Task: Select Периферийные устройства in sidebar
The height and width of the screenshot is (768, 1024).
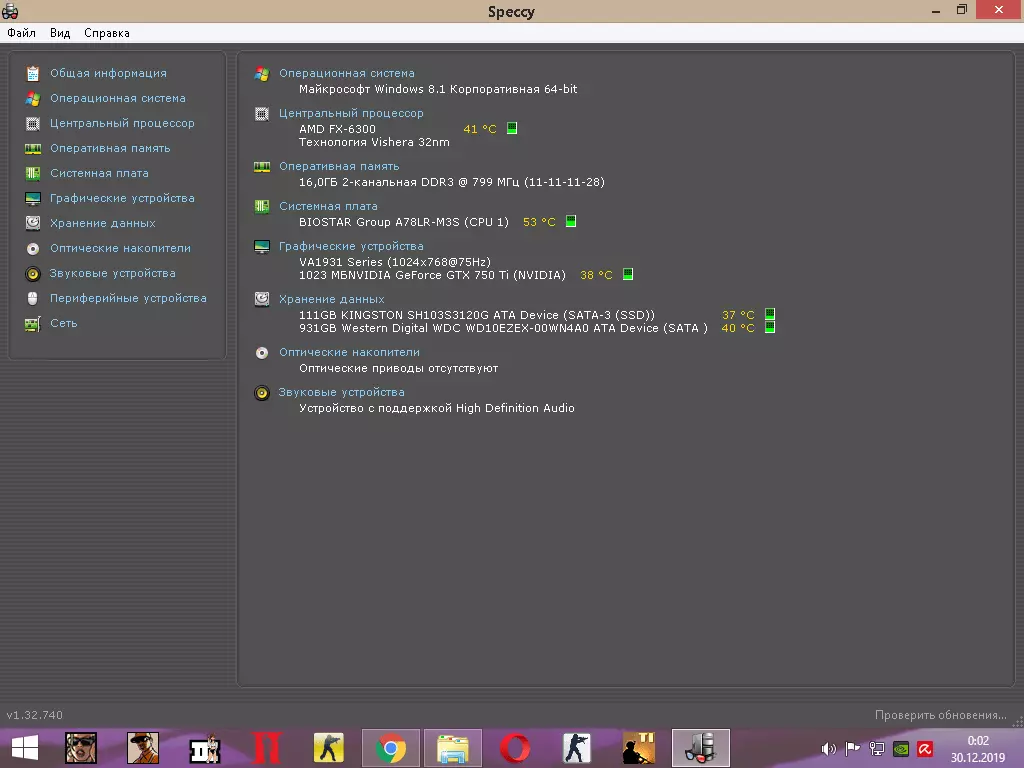Action: coord(128,298)
